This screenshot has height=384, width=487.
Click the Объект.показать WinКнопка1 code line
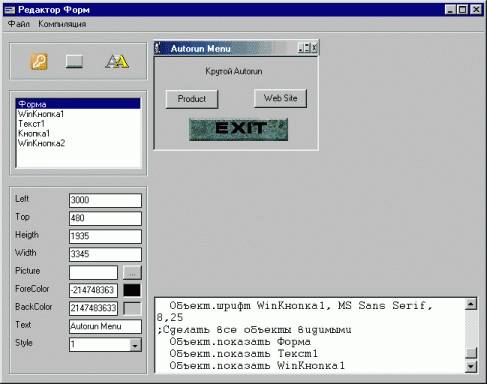(257, 366)
